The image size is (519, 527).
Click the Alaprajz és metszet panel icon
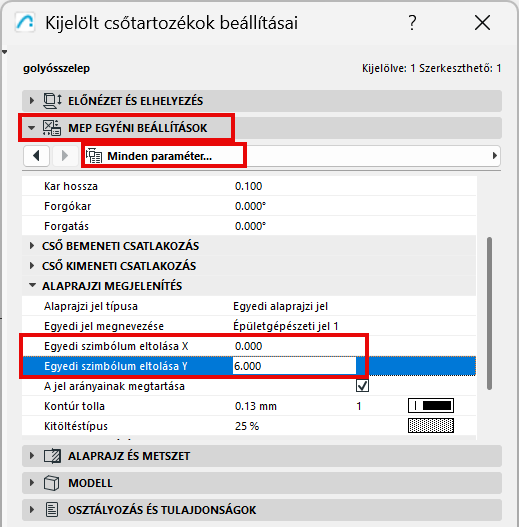[52, 456]
